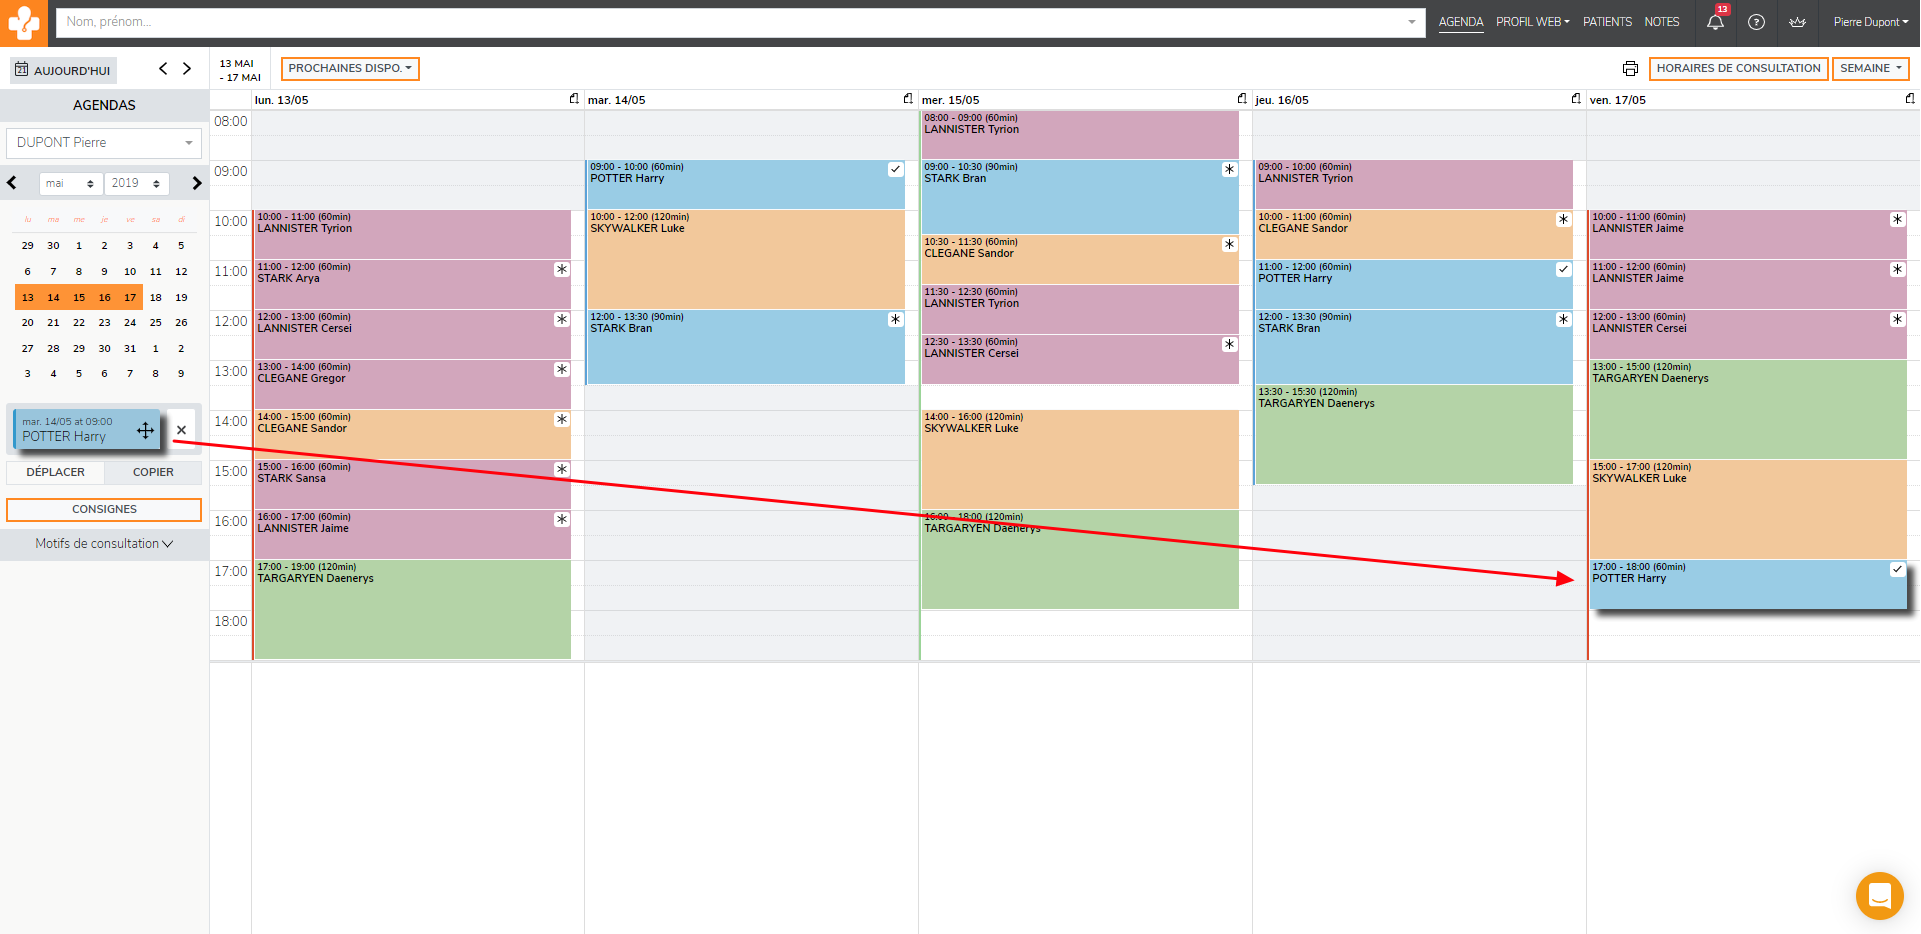Click the move cross icon on clipboard appointment
Image resolution: width=1921 pixels, height=934 pixels.
146,430
